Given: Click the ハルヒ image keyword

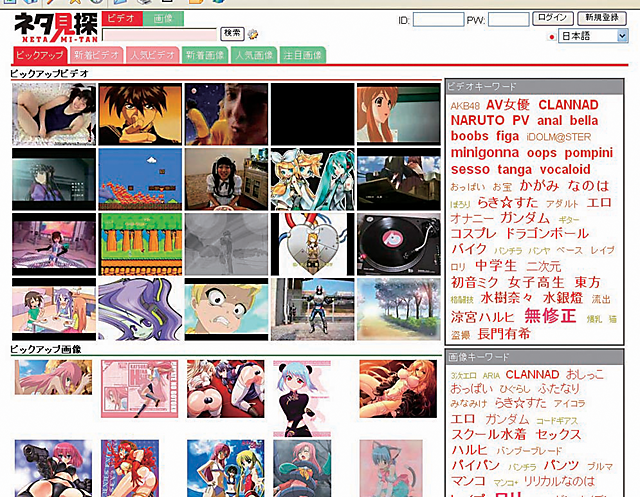Looking at the screenshot, I should pos(469,450).
